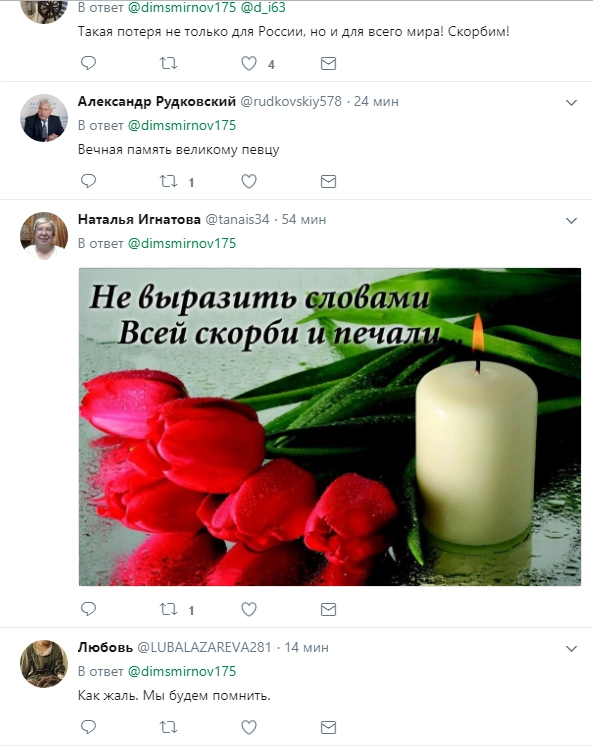Viewport: 593px width, 746px height.
Task: Open the 14 мин timestamp on Любовь's tweet
Action: 306,648
